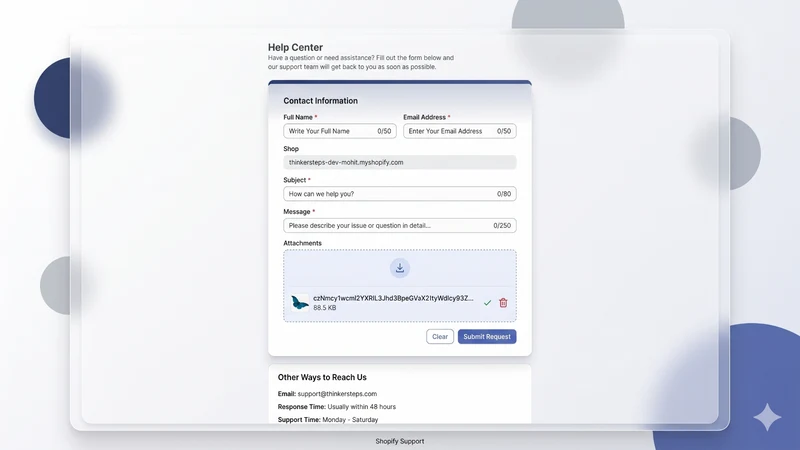Click Monday - Saturday support time text
Screen dimensions: 800x450
[x=350, y=420]
